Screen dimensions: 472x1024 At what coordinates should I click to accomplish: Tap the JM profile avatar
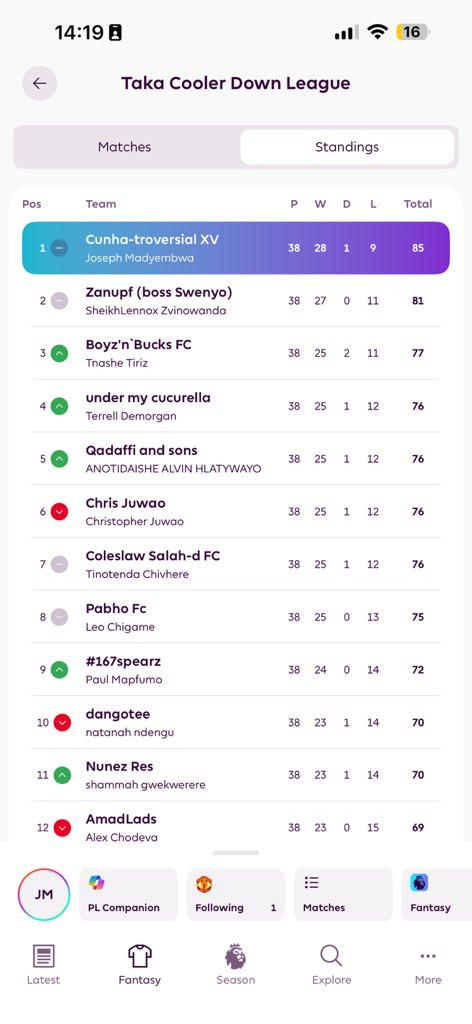click(44, 894)
